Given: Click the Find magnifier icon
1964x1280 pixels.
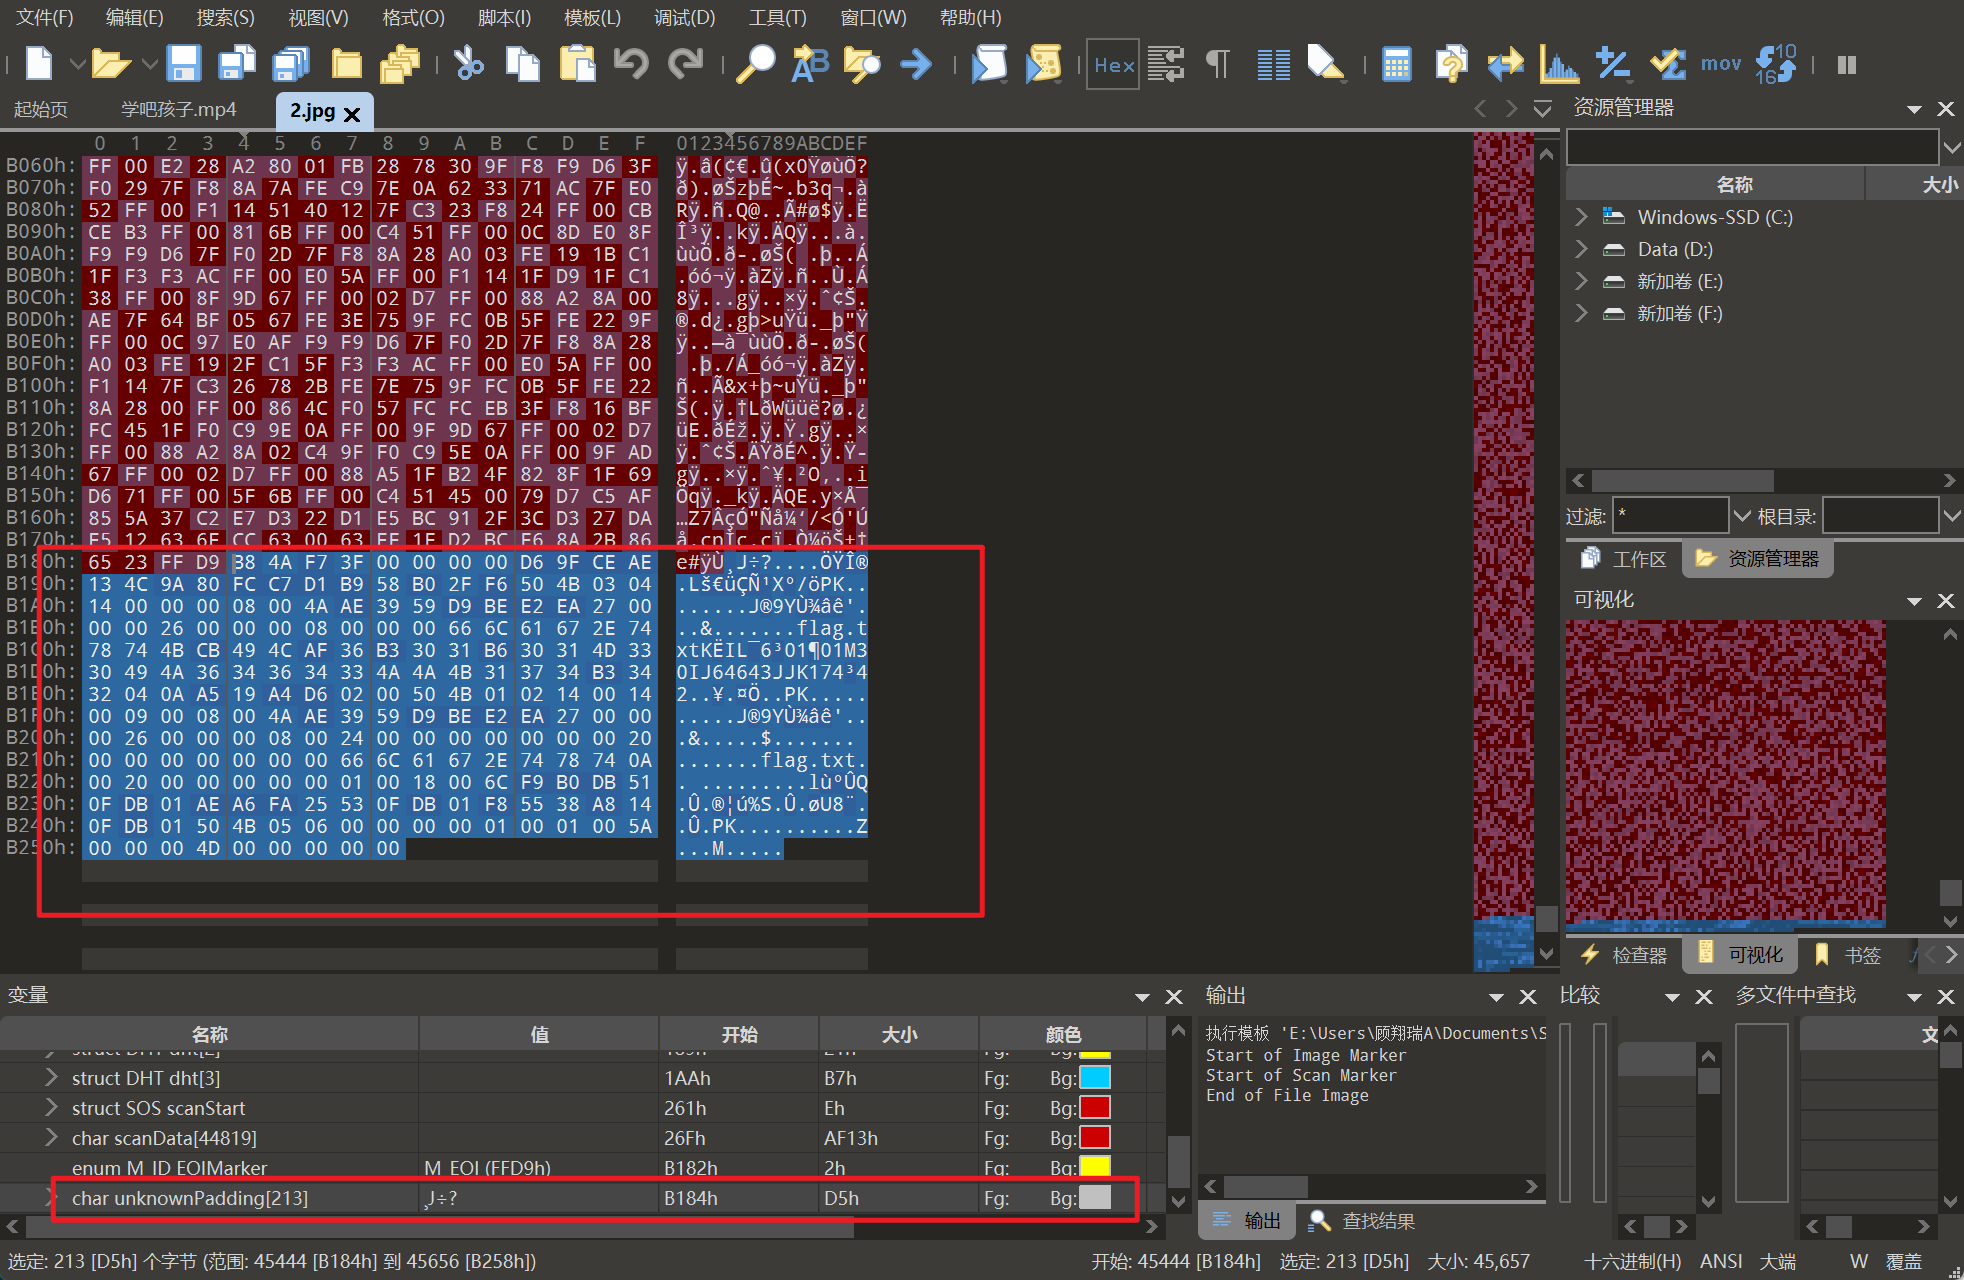Looking at the screenshot, I should (x=755, y=64).
